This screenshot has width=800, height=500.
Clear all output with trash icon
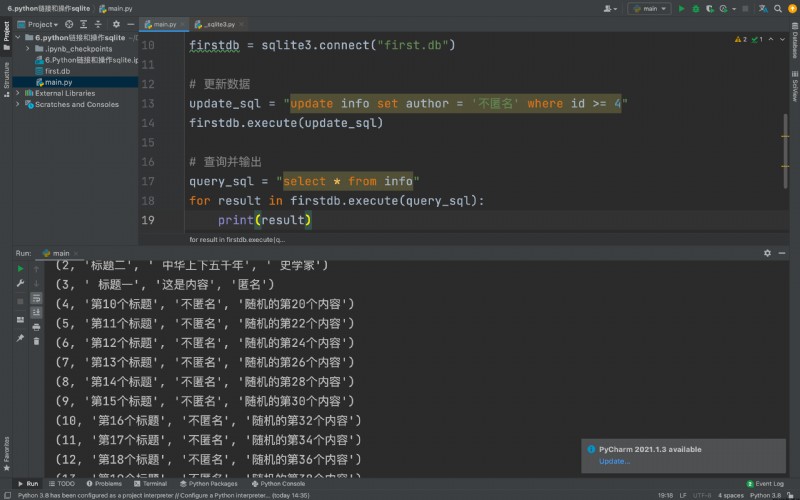(36, 341)
